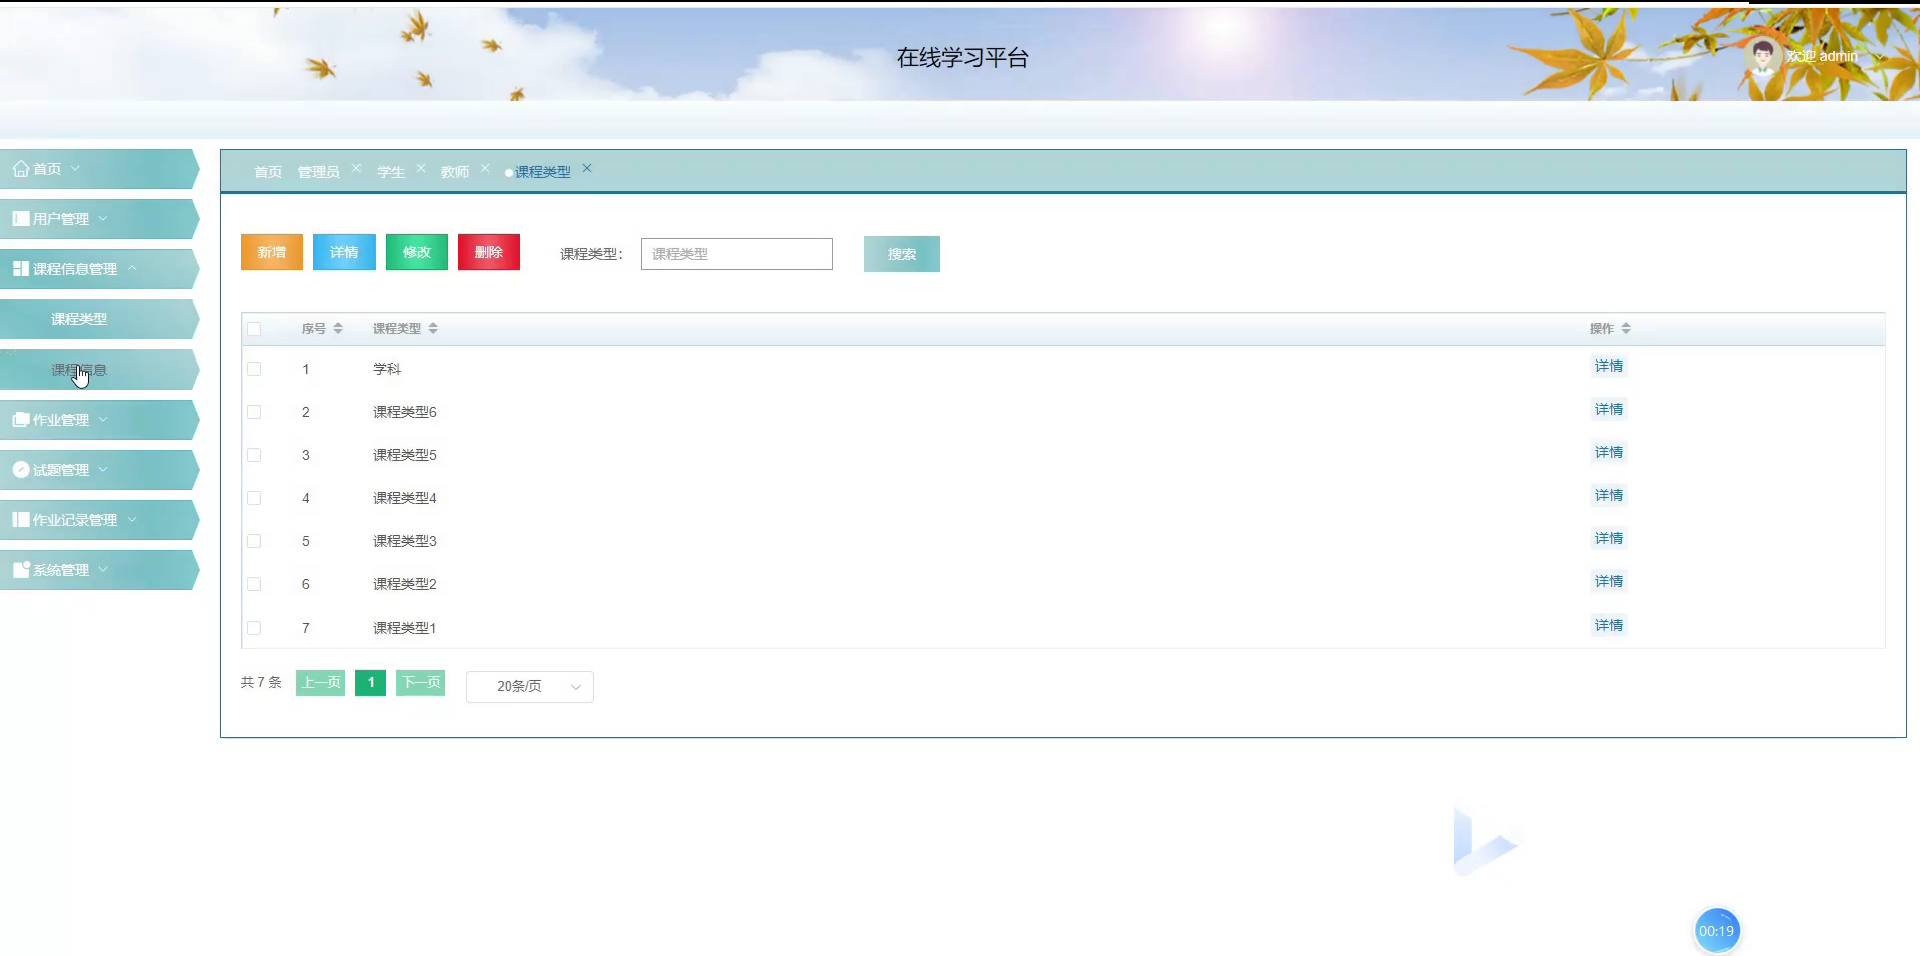Open 详情 for the 学科 row

click(1609, 366)
